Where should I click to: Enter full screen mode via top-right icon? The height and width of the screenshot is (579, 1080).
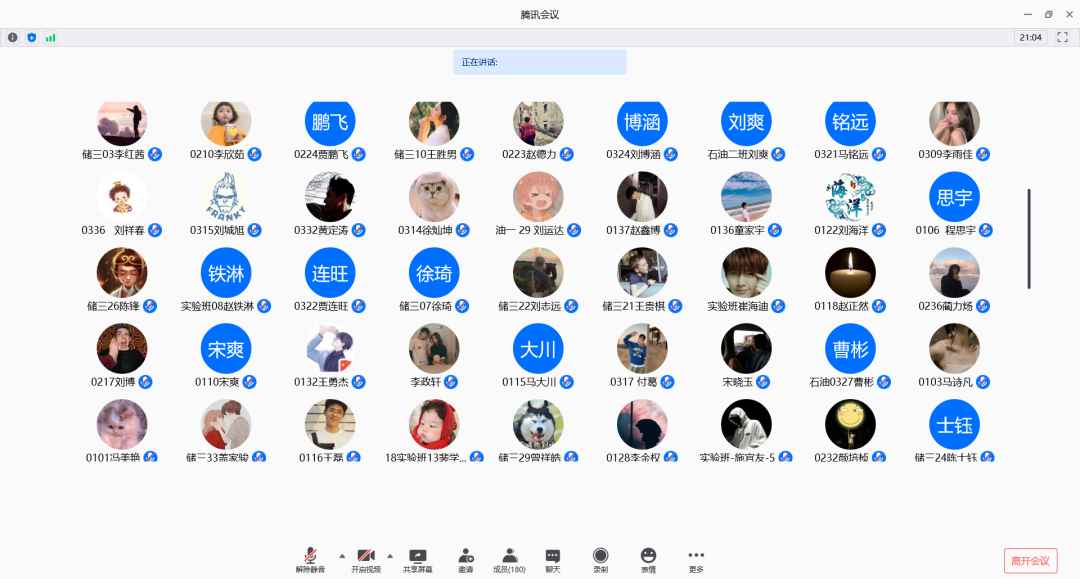point(1062,37)
